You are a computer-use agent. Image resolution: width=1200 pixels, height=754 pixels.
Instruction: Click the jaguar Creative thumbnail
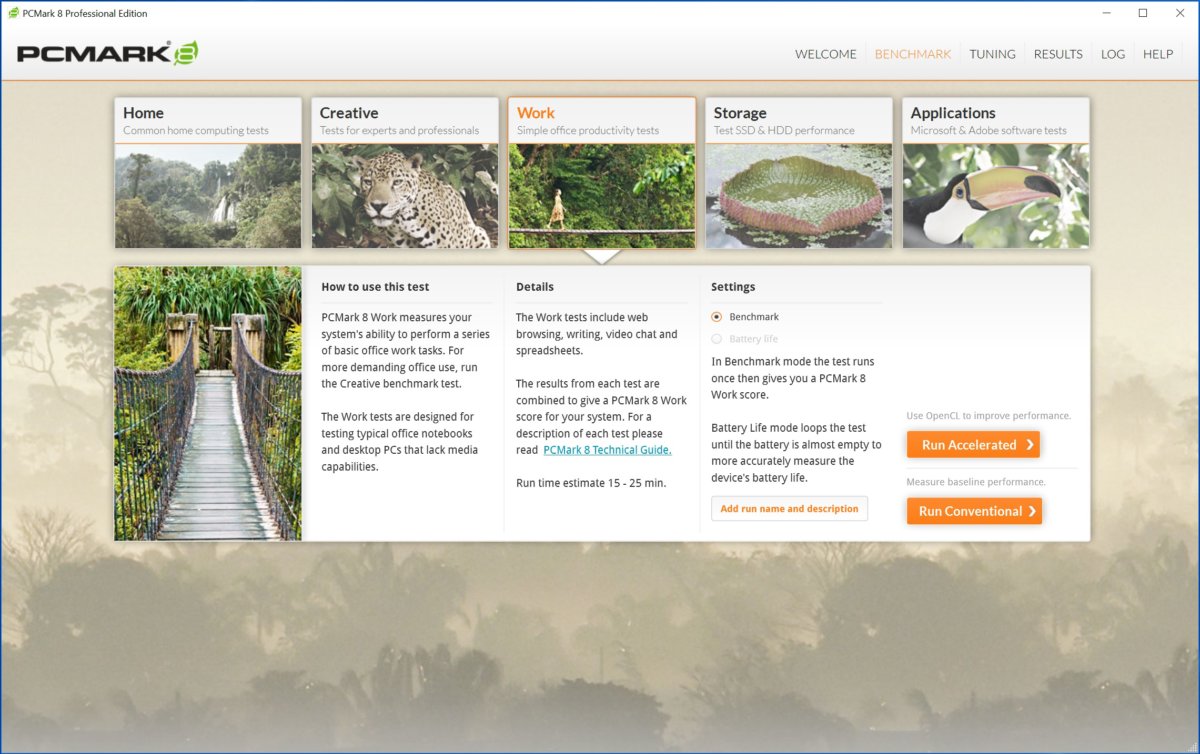pyautogui.click(x=405, y=196)
